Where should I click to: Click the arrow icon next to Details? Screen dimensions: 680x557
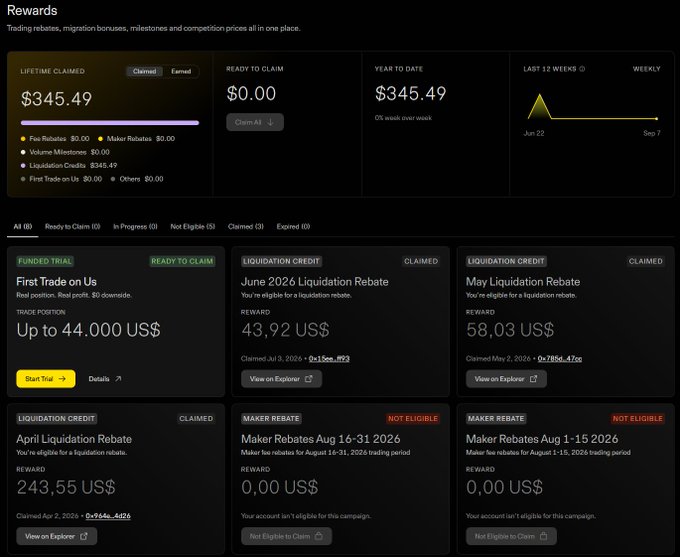point(118,379)
